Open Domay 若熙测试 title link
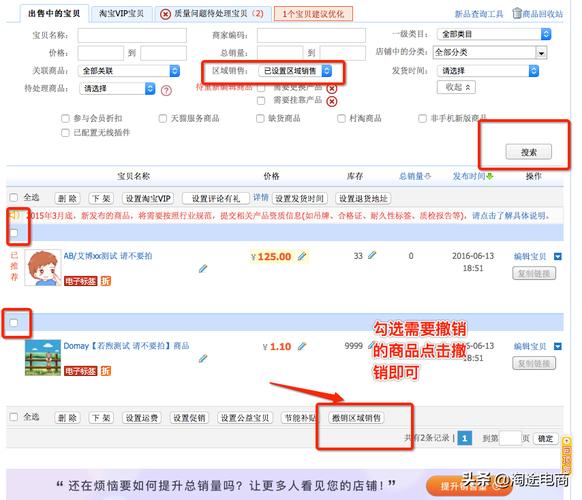 coord(126,346)
